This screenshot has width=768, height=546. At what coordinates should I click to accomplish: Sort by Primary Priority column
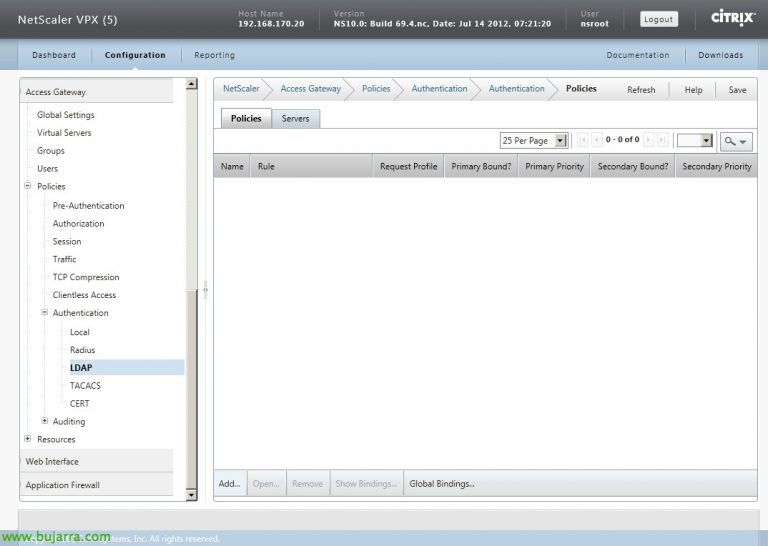tap(554, 166)
